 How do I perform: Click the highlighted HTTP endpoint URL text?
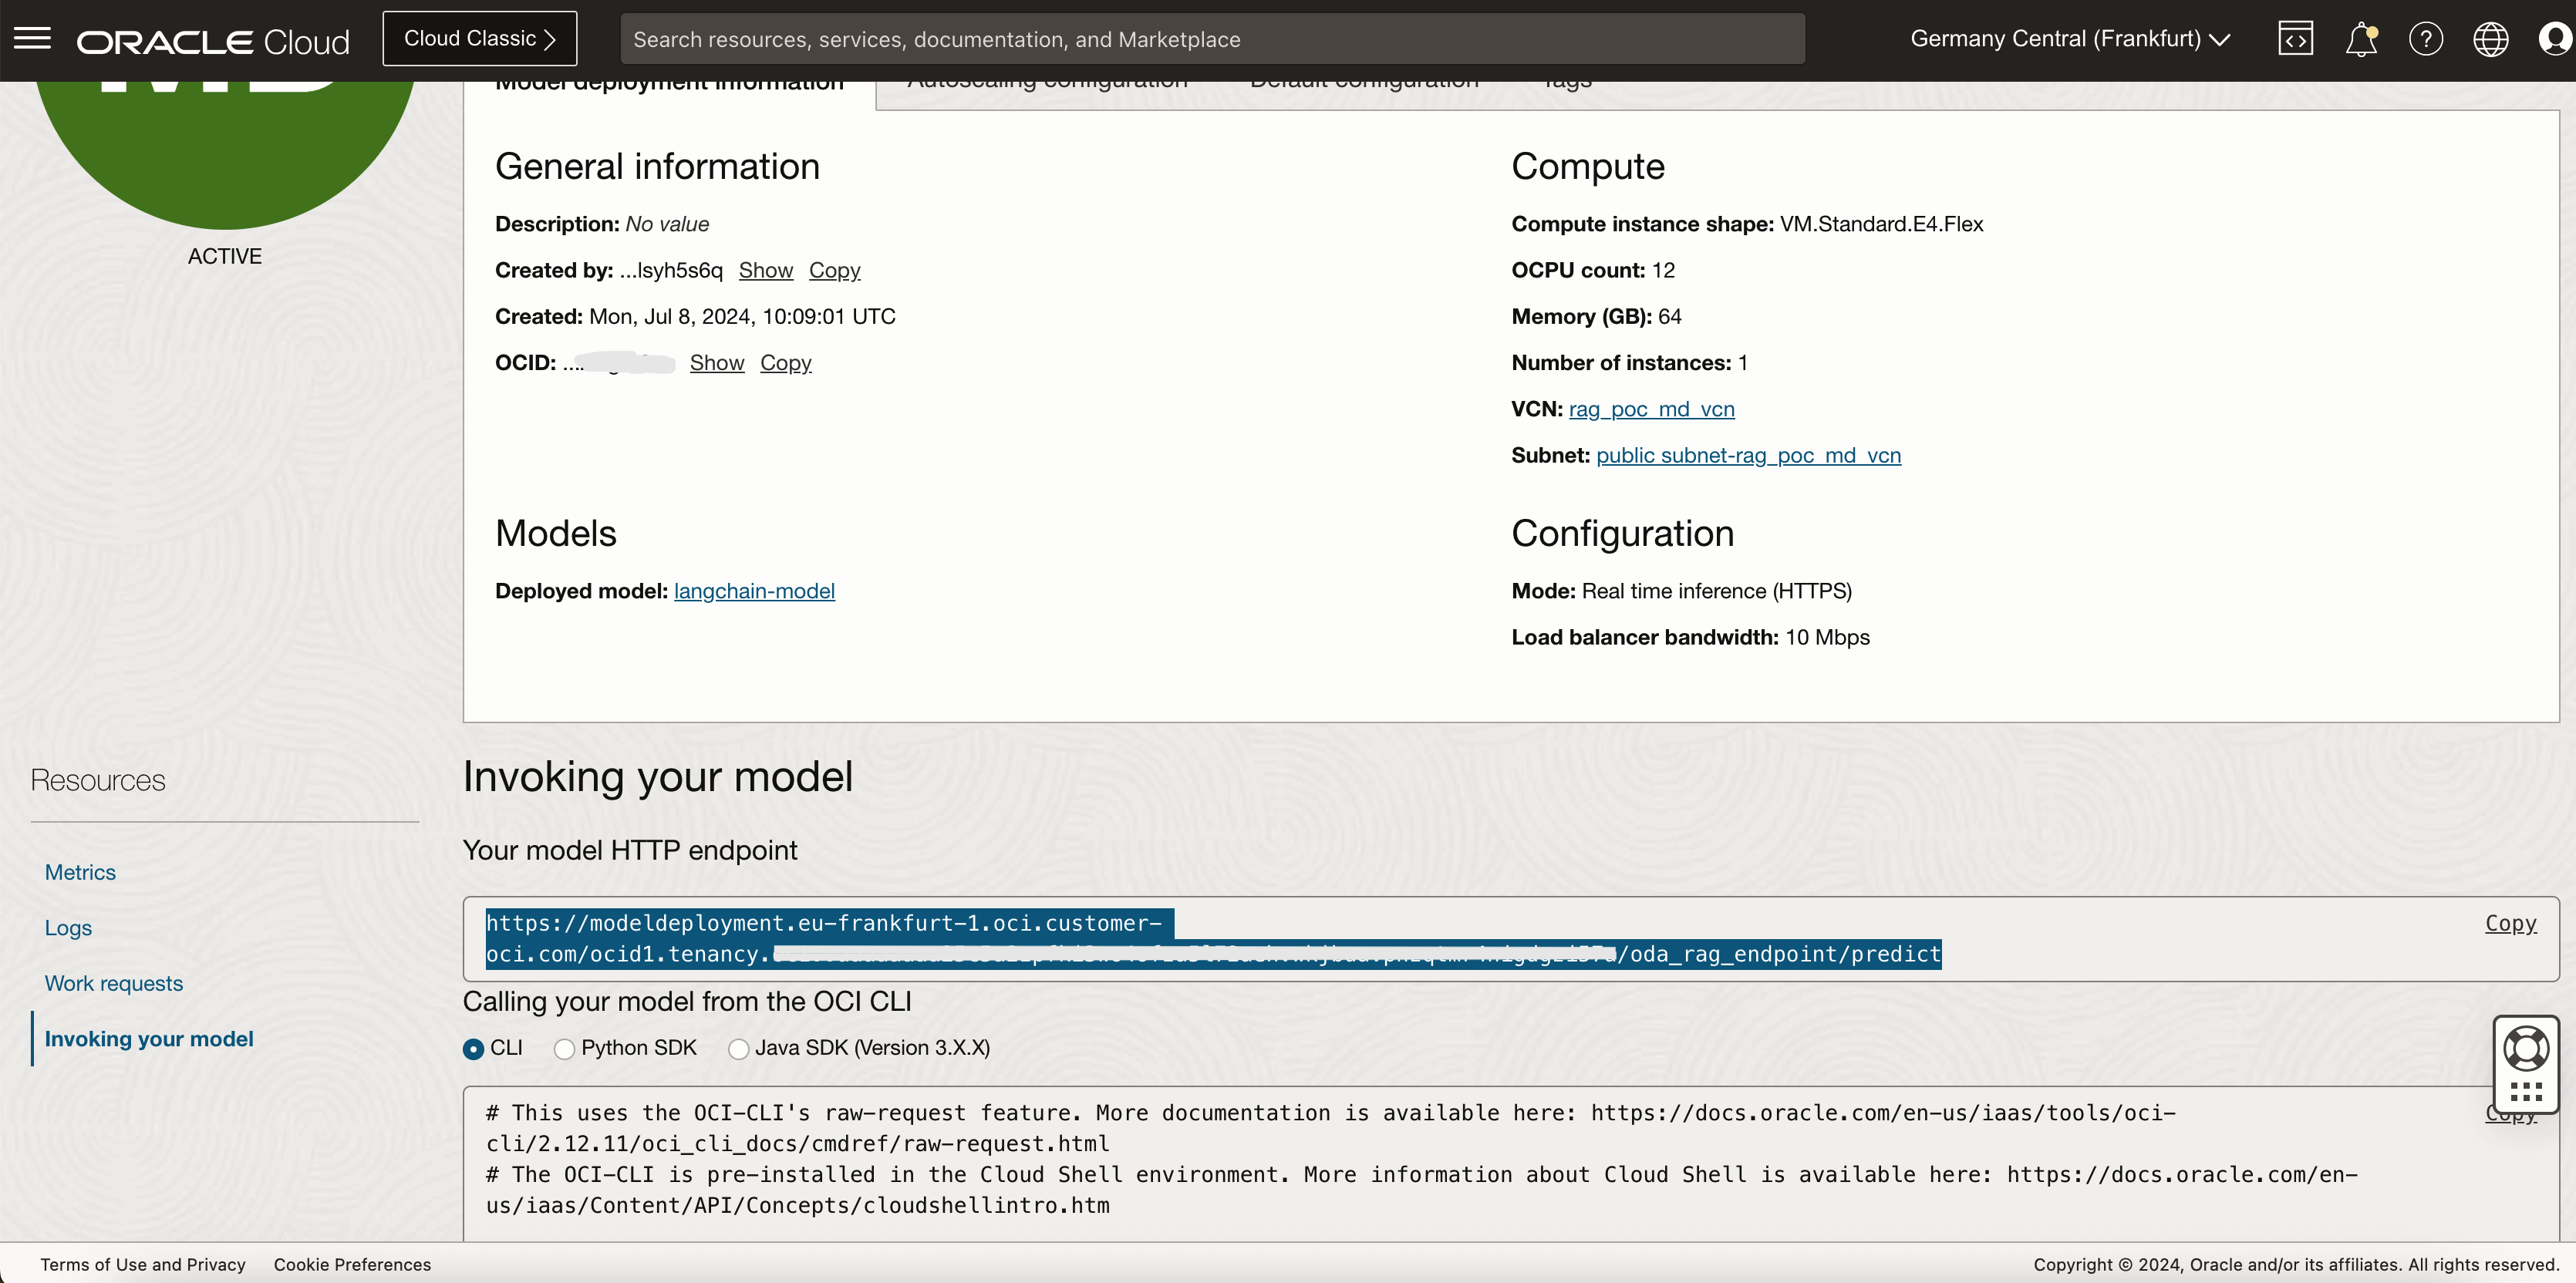click(x=1213, y=938)
